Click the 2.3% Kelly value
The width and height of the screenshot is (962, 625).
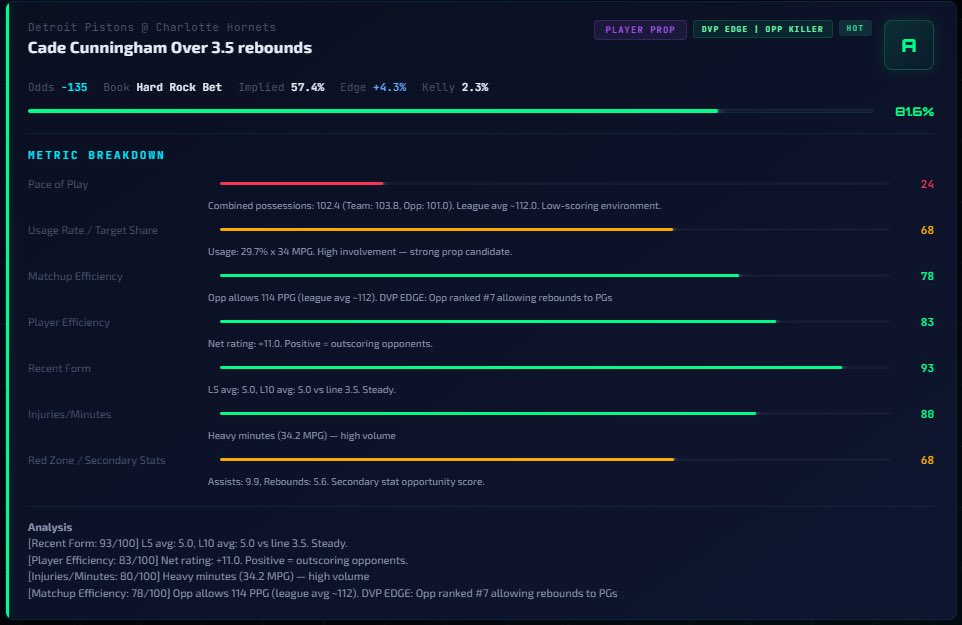click(475, 87)
